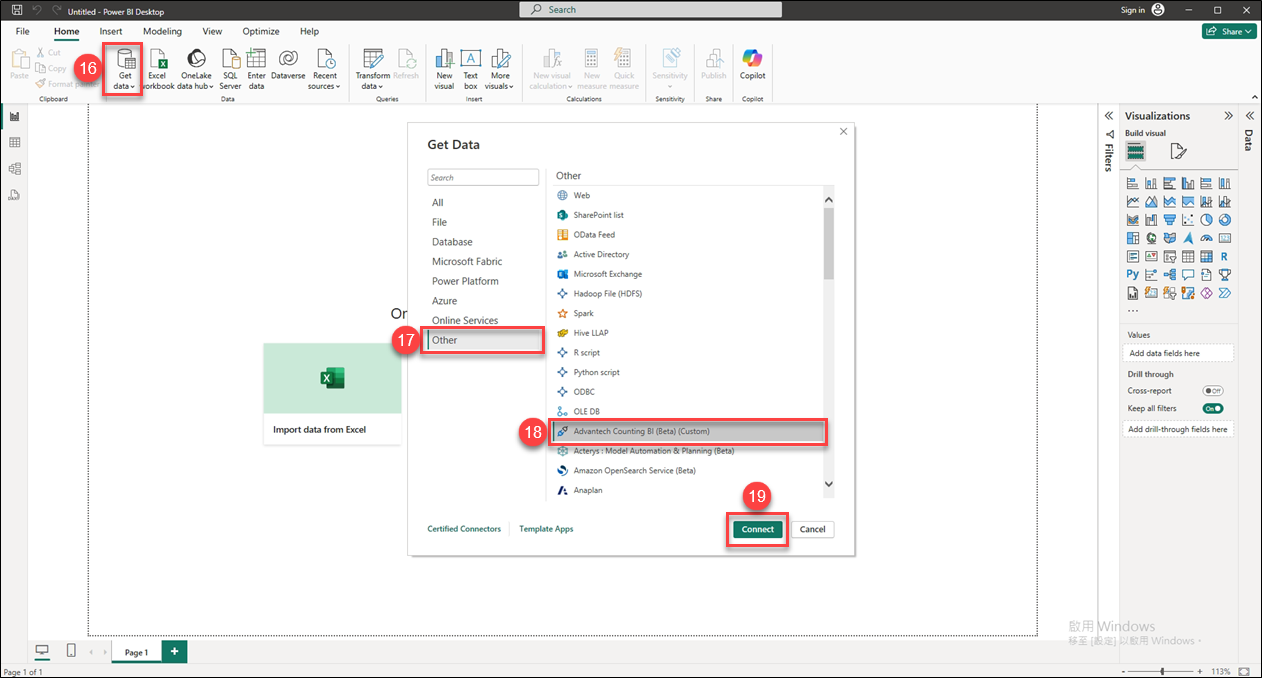Select the Python script connector
Image resolution: width=1262 pixels, height=678 pixels.
click(x=596, y=372)
